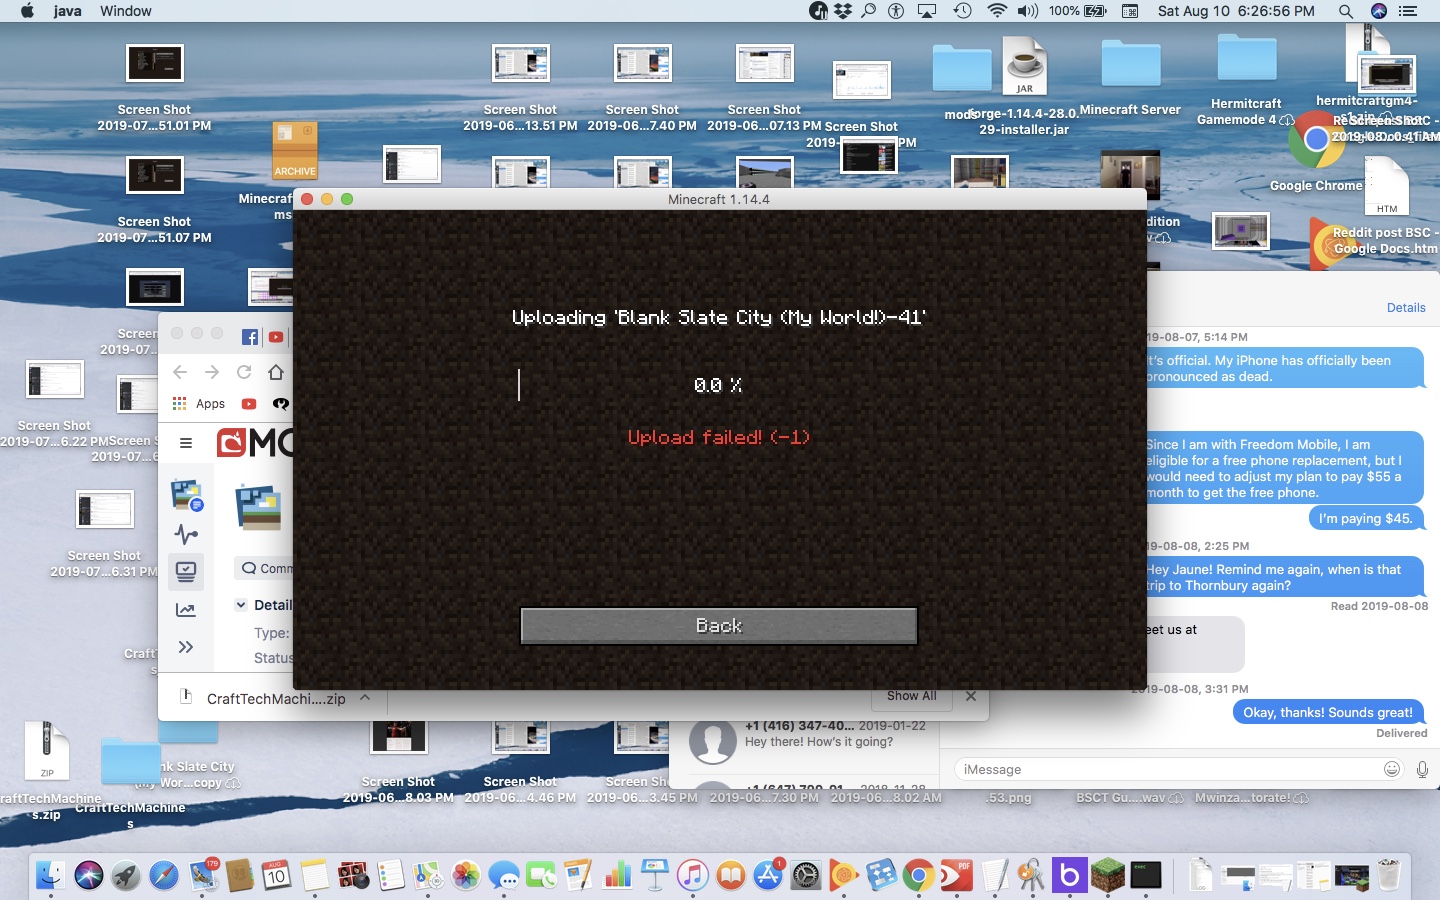Open Notification Center list icon
Viewport: 1440px width, 900px height.
point(1408,11)
